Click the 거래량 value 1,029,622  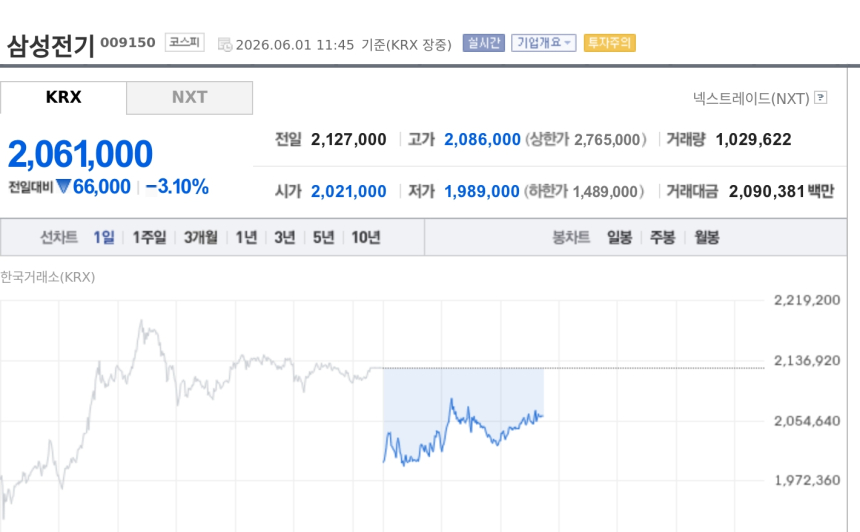pyautogui.click(x=754, y=140)
